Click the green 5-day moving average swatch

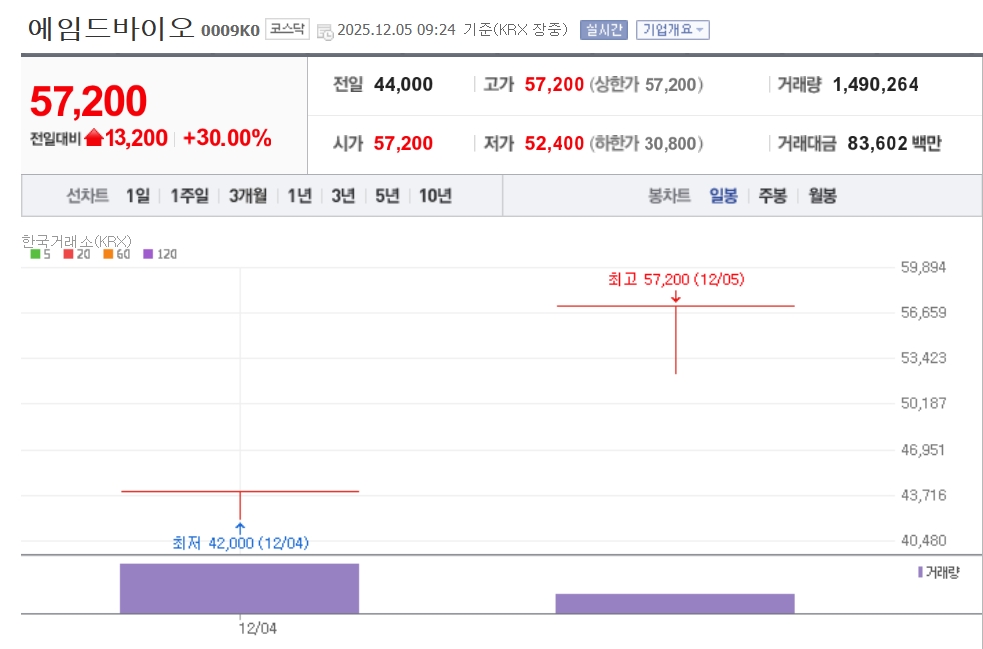coord(35,254)
